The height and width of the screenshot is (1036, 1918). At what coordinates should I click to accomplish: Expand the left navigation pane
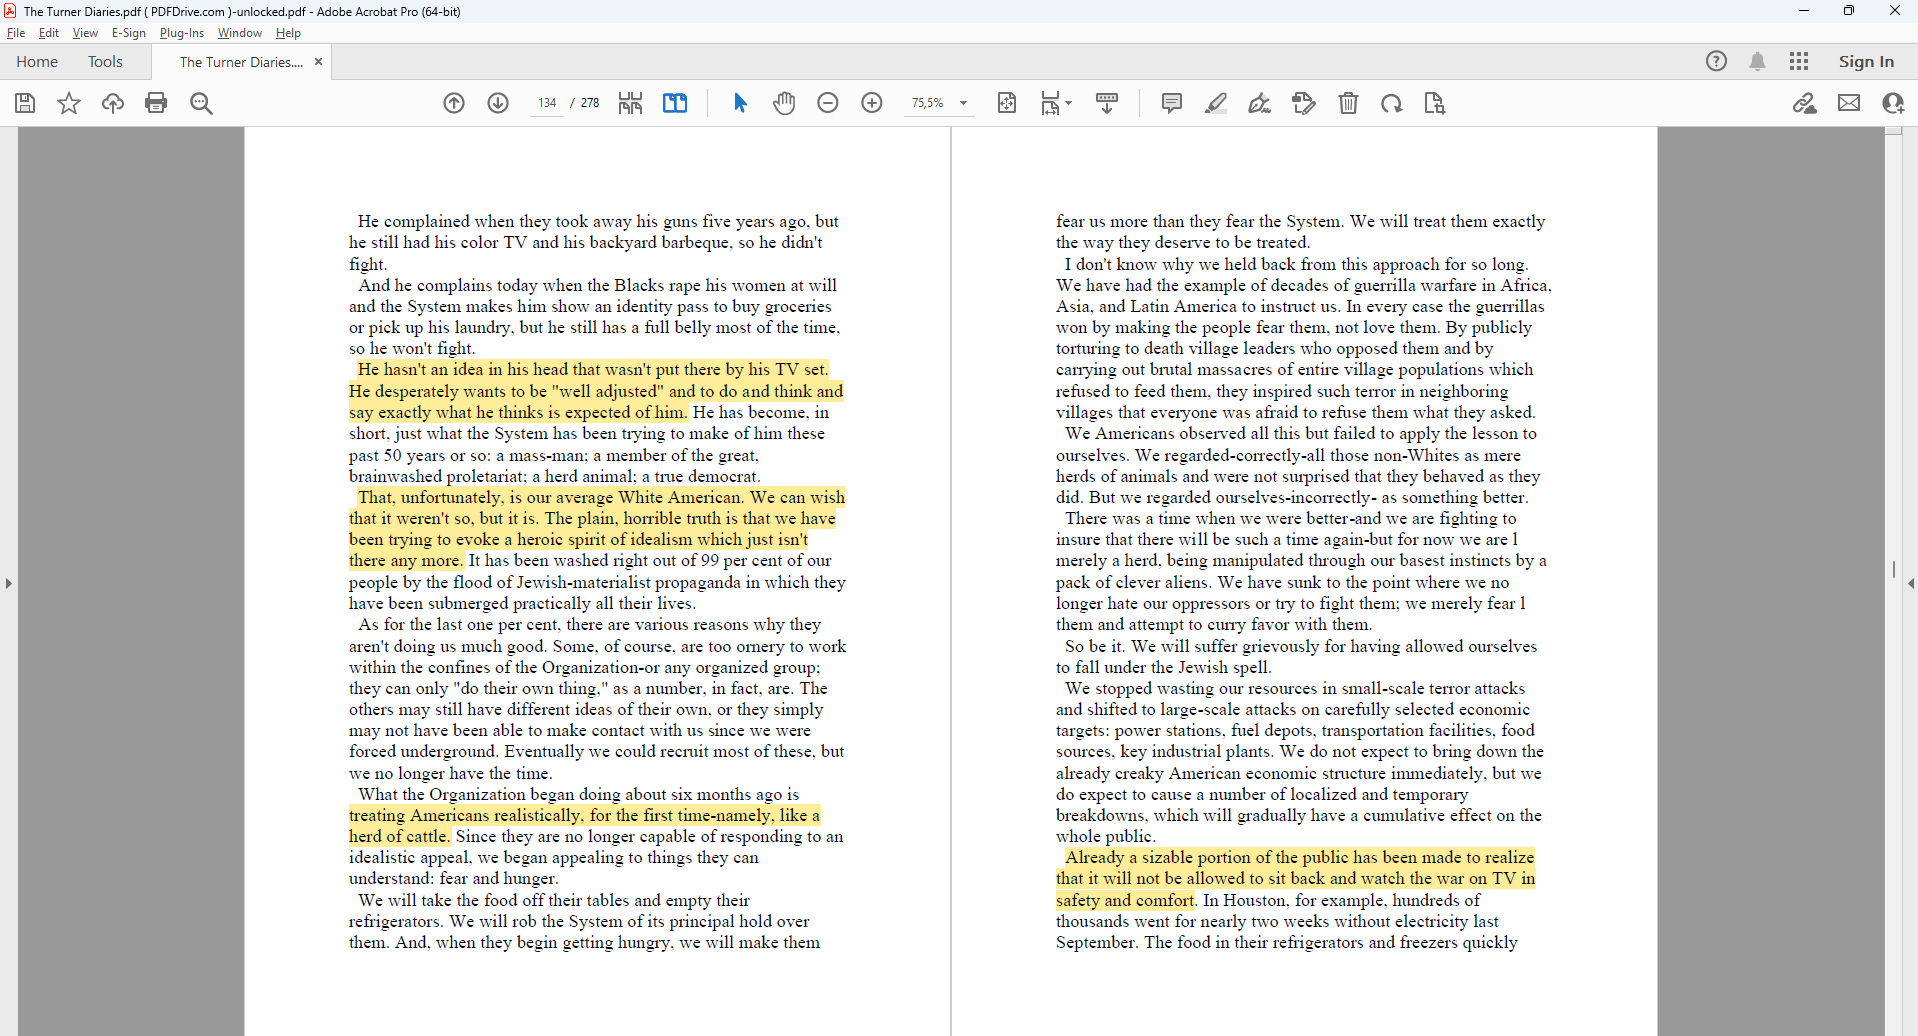[8, 583]
